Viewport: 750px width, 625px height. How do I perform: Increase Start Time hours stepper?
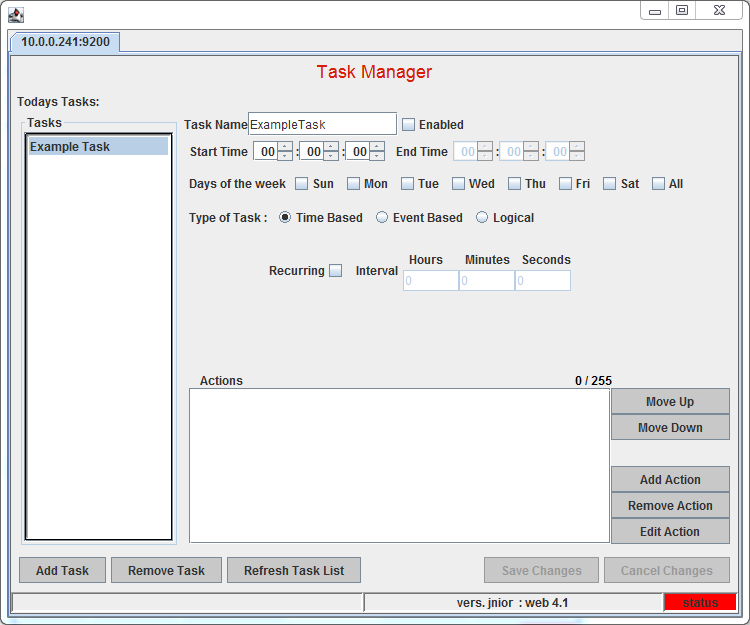pos(285,147)
